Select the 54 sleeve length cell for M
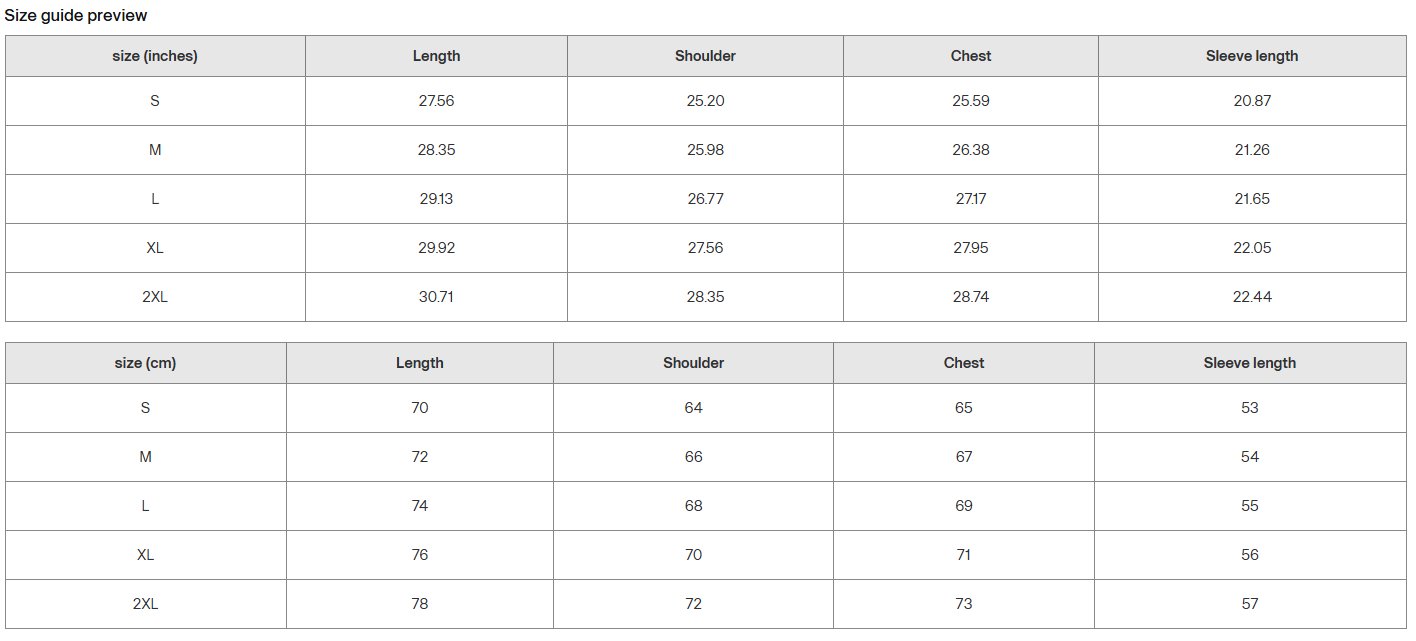The width and height of the screenshot is (1416, 641). tap(1250, 457)
